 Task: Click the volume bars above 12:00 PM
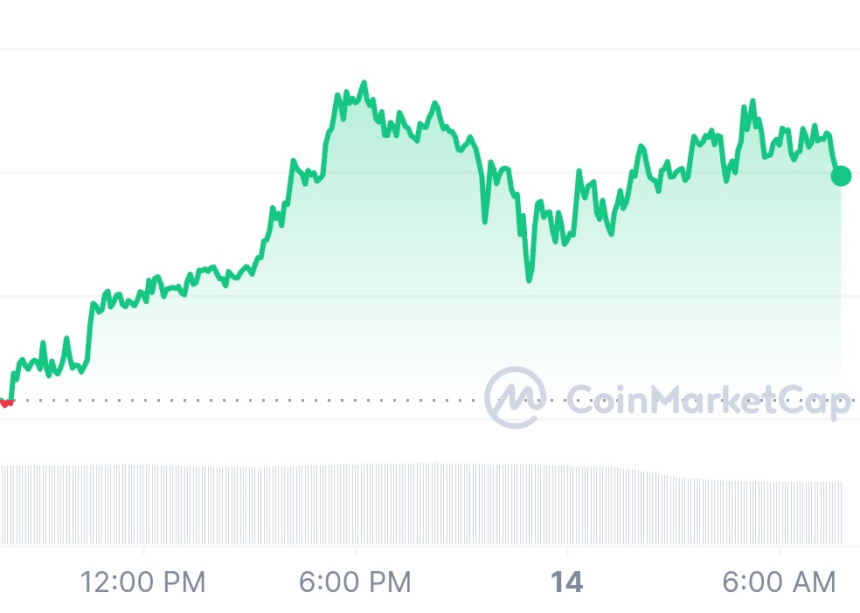click(144, 505)
